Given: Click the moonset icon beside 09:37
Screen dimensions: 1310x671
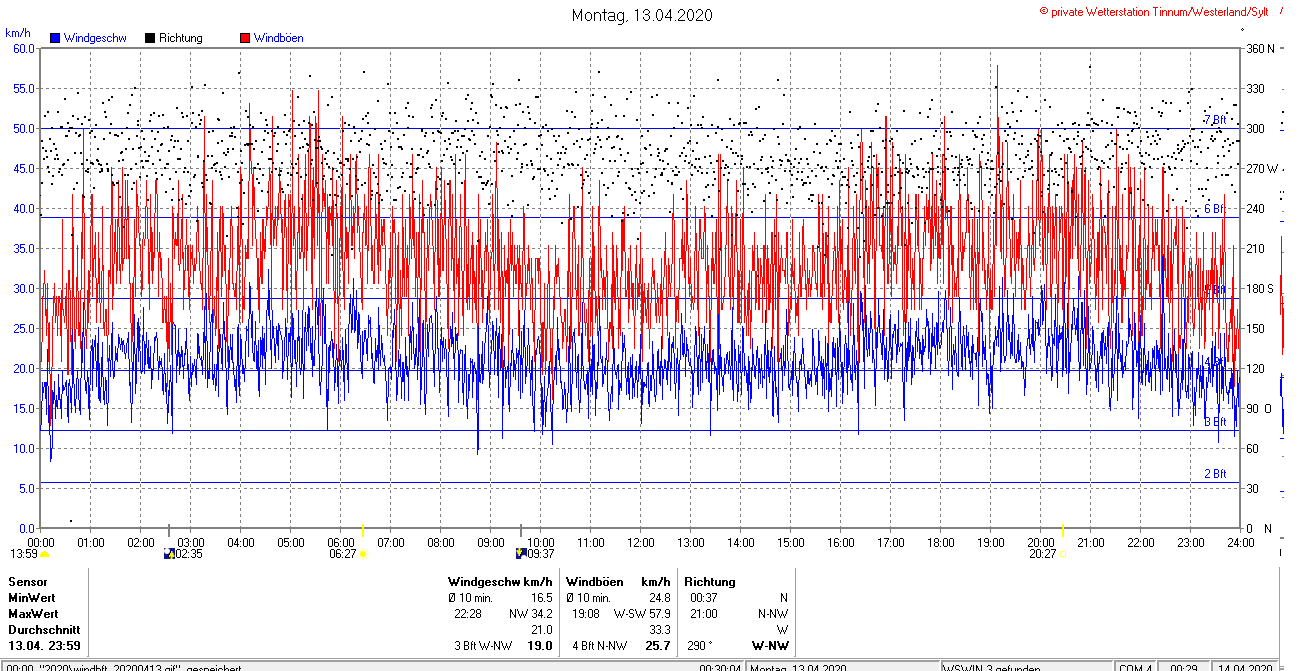Looking at the screenshot, I should point(521,553).
